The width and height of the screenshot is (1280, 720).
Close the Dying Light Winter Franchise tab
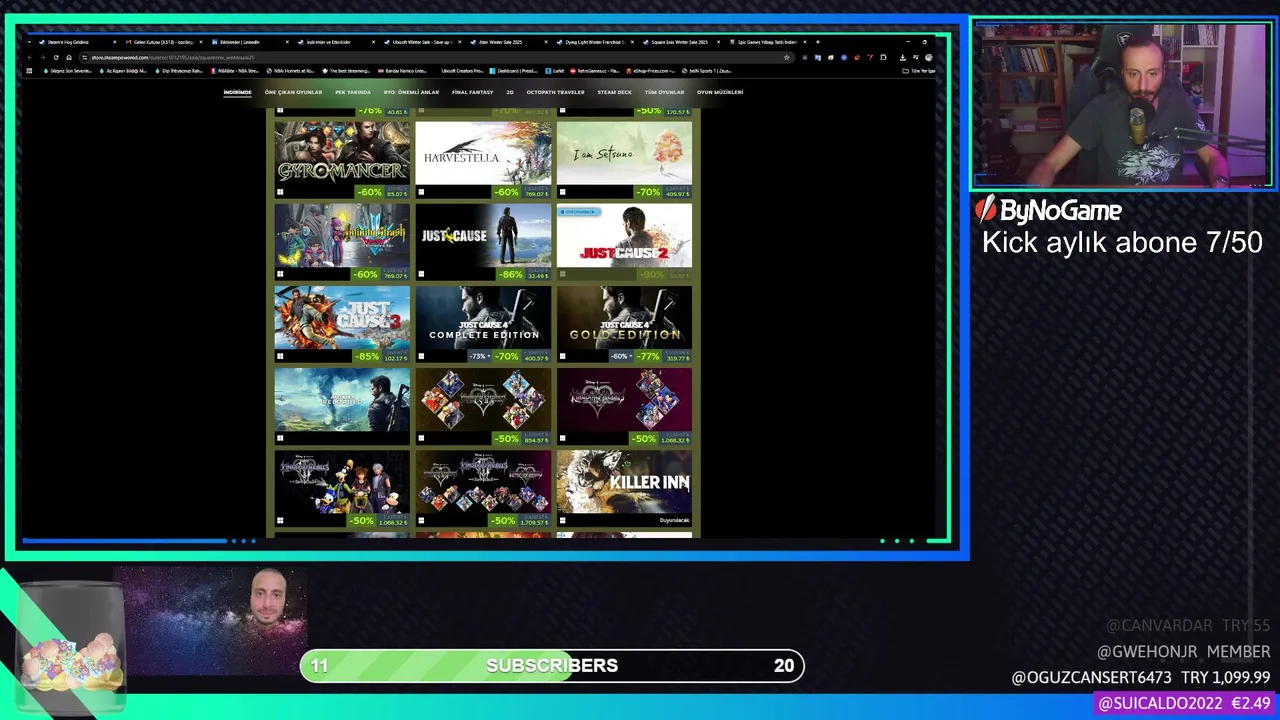(632, 42)
